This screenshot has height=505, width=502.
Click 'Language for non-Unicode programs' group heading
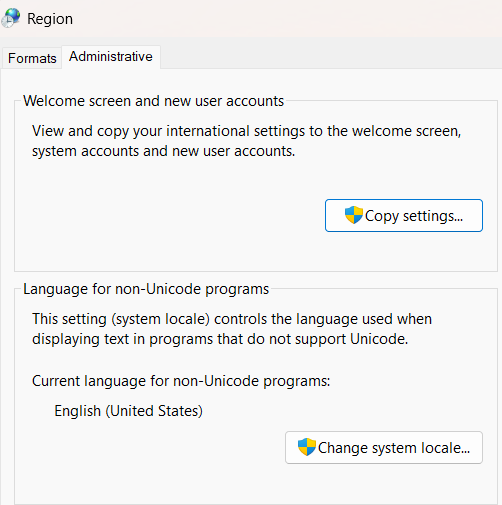point(146,289)
